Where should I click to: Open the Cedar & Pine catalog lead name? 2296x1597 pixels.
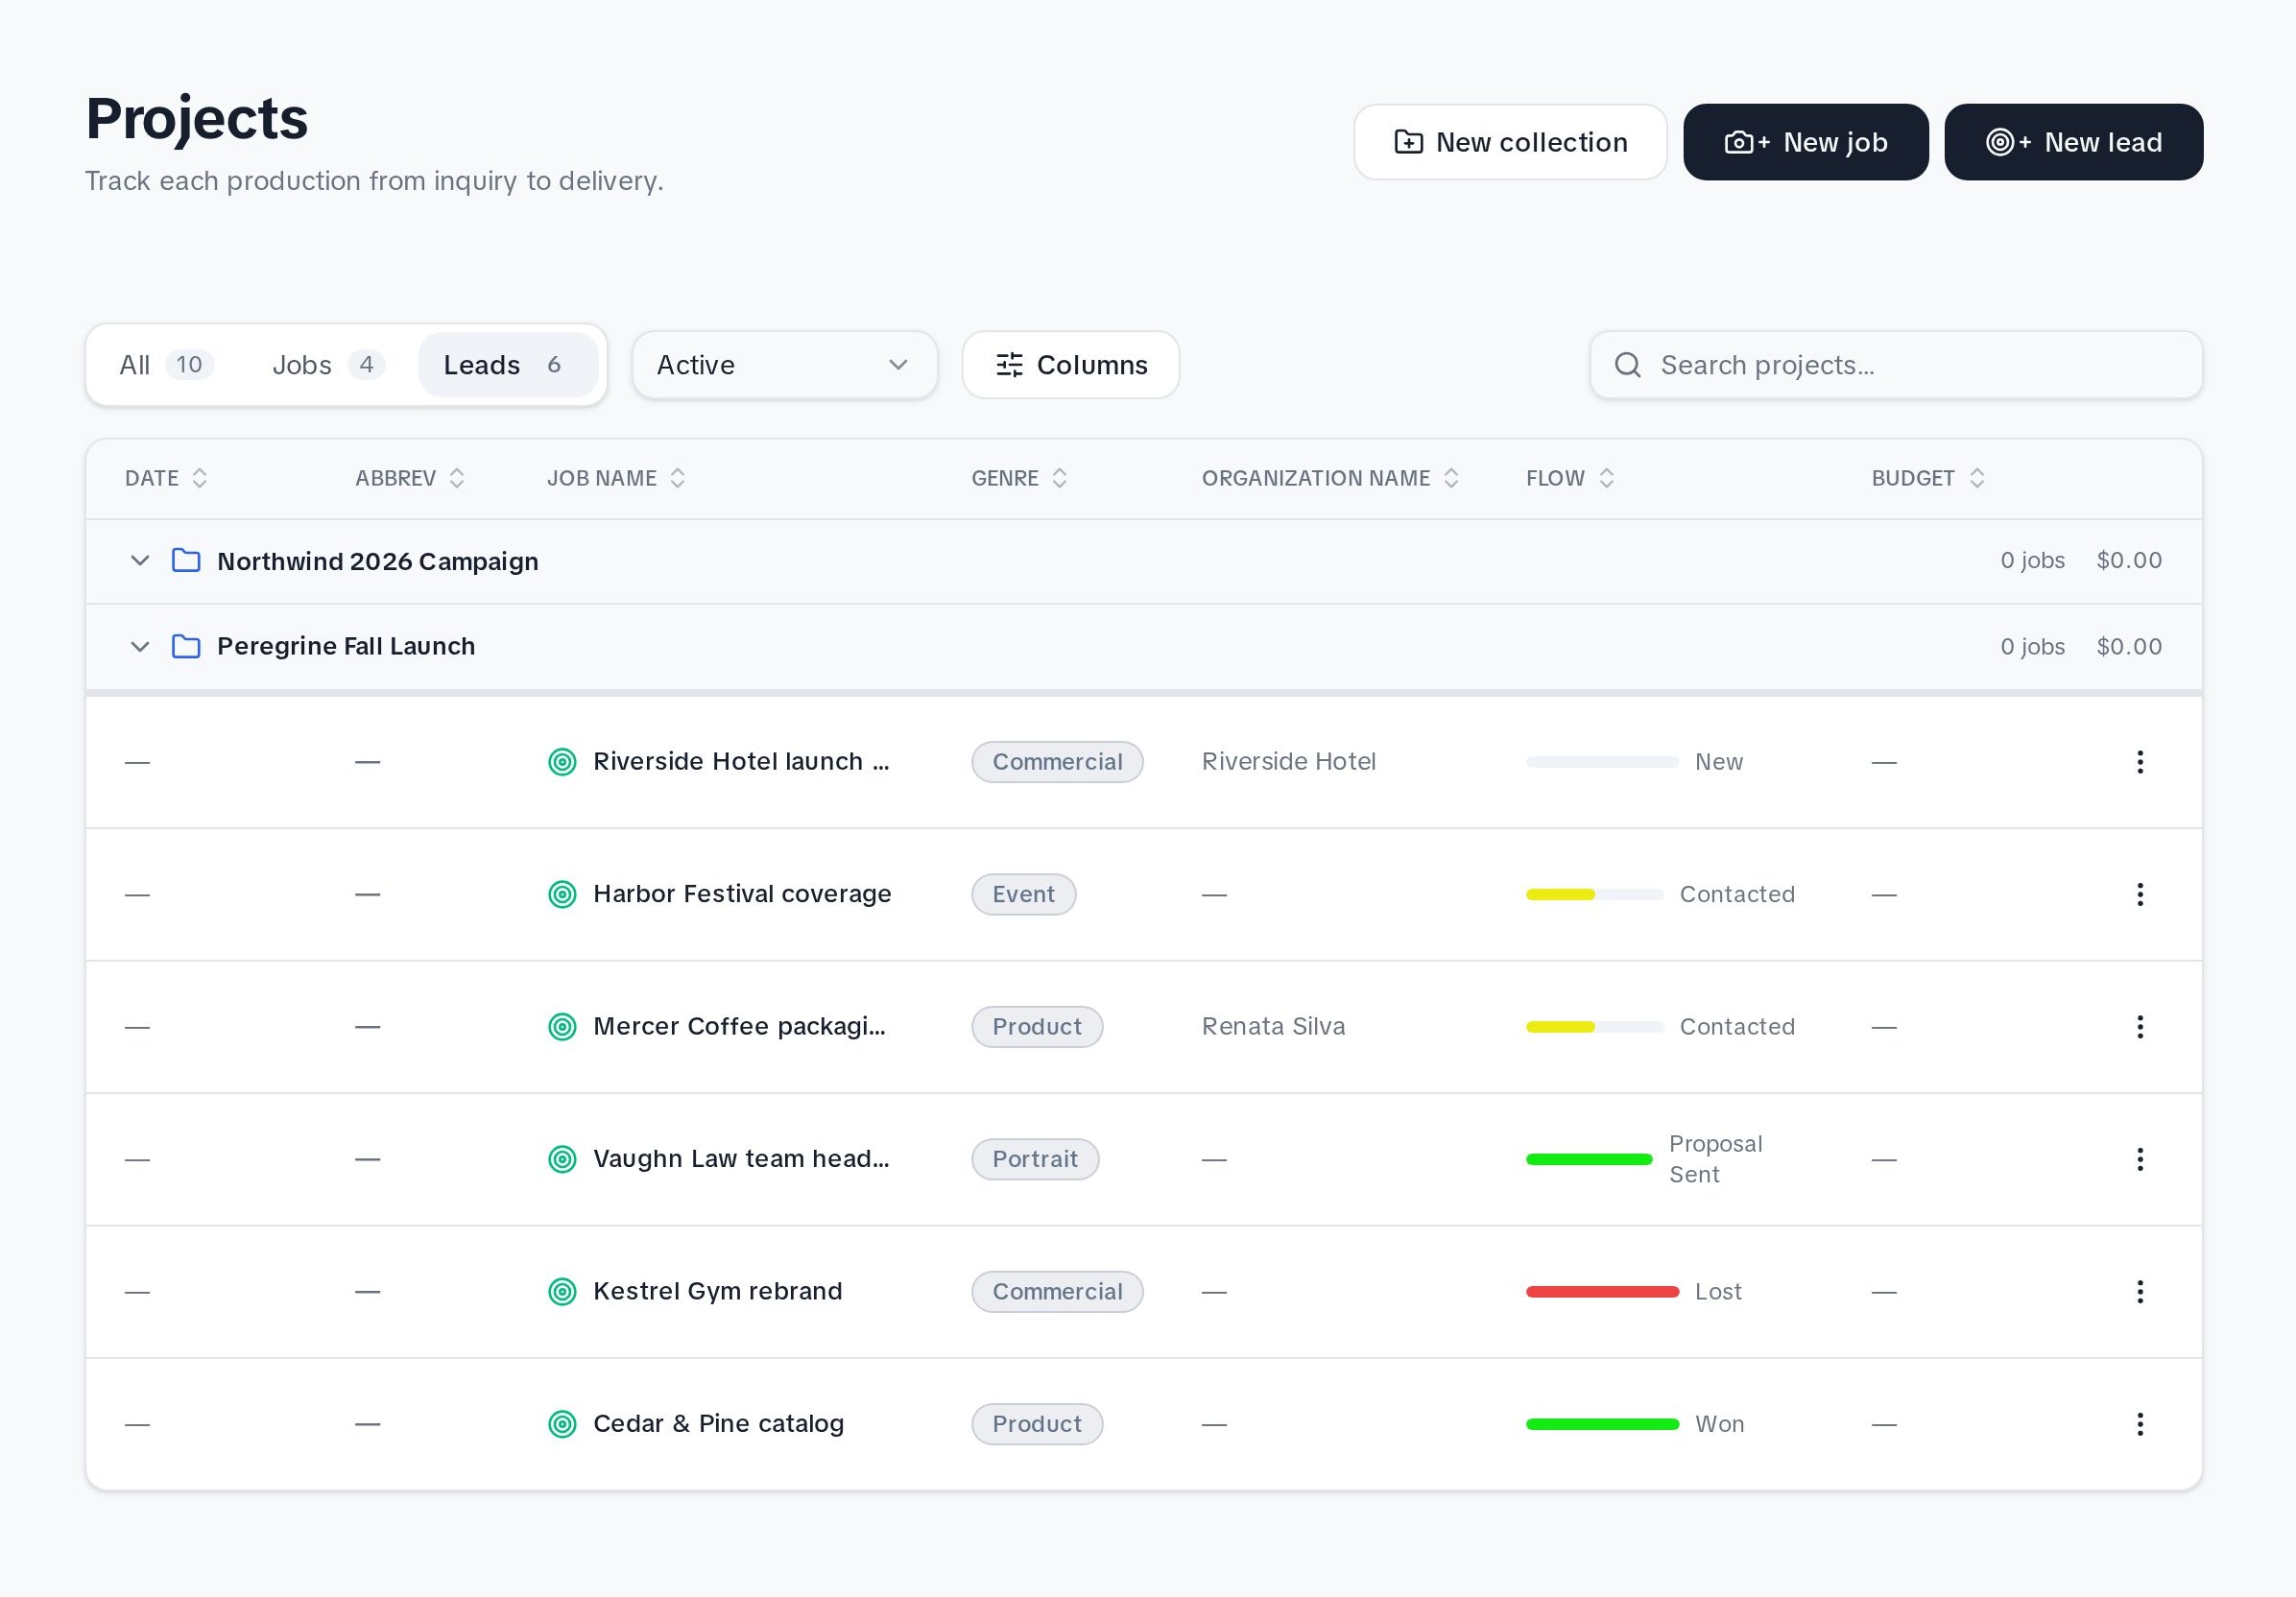718,1424
